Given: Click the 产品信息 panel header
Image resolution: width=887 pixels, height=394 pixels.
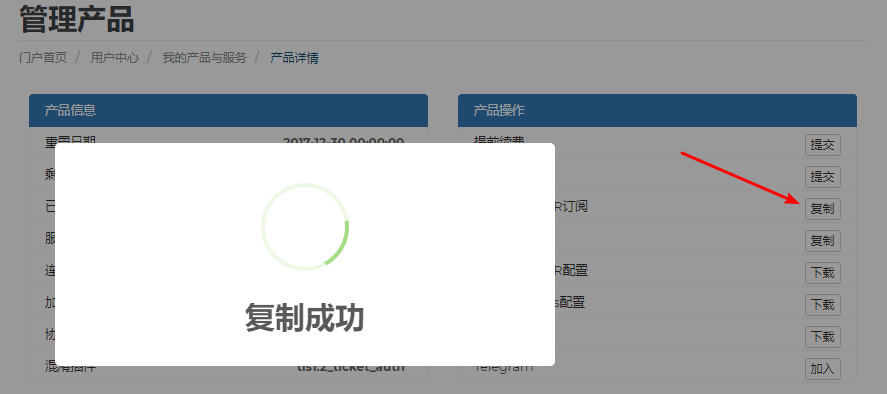Looking at the screenshot, I should 228,110.
